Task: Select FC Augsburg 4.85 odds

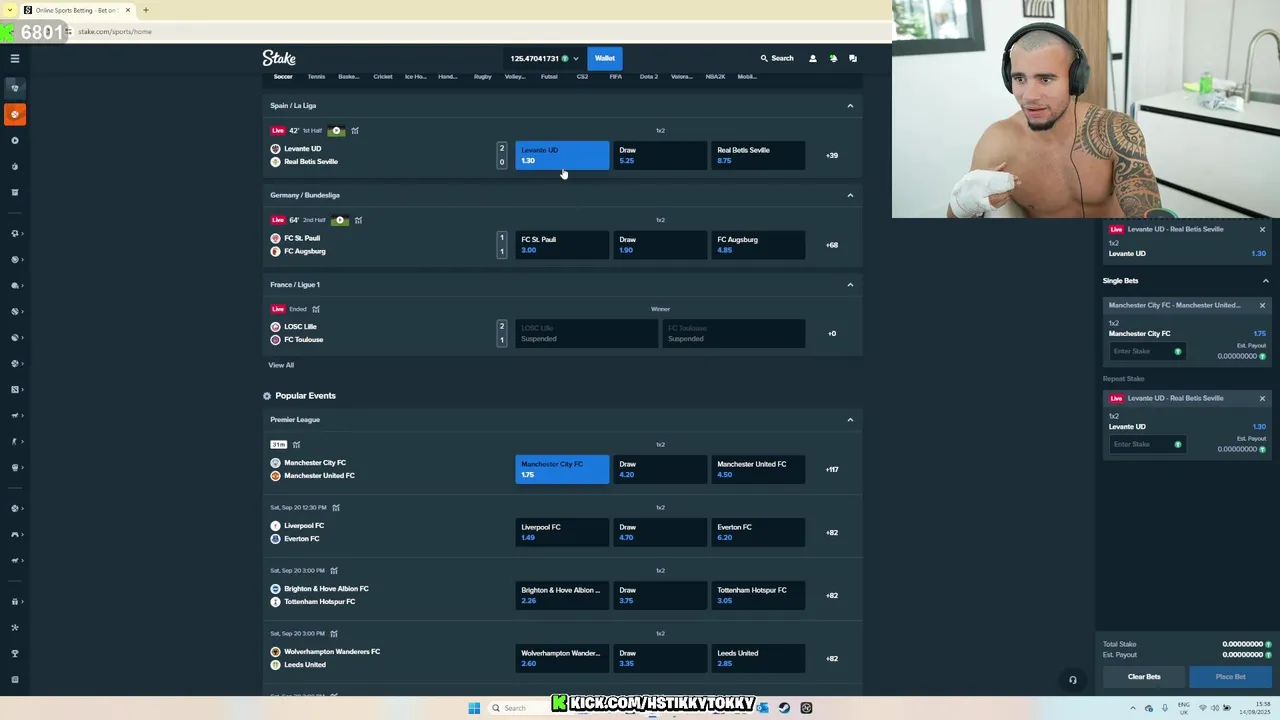Action: (x=758, y=245)
